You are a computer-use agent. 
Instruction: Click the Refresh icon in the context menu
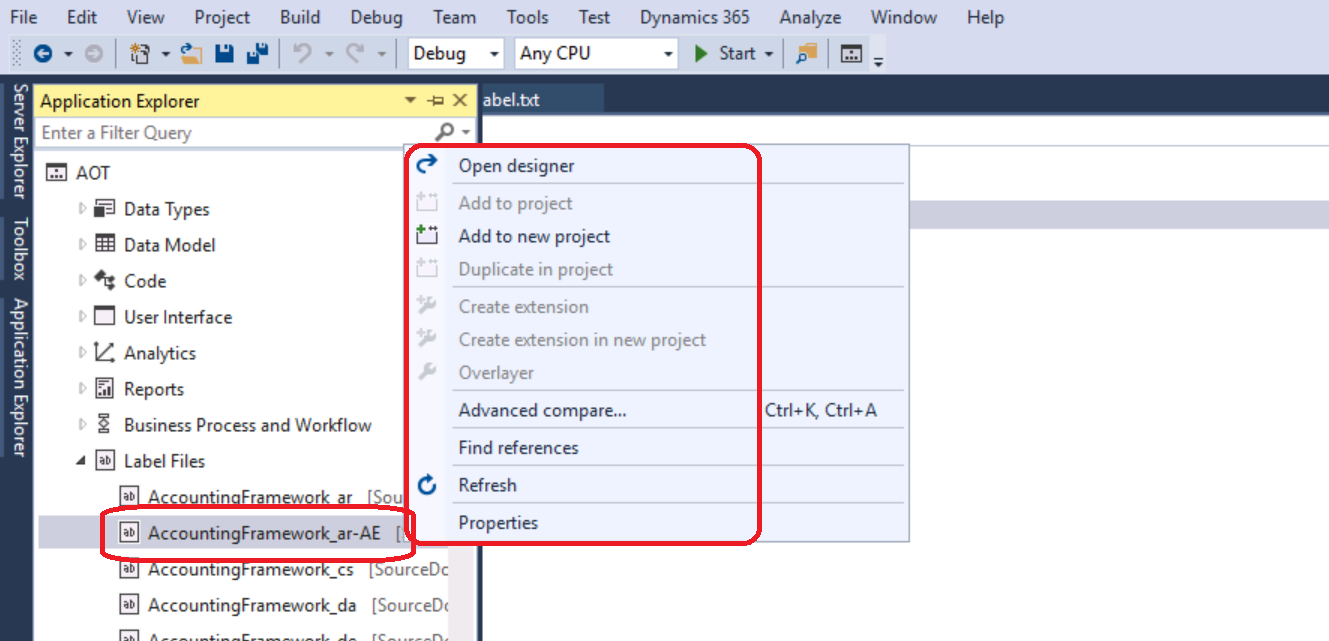coord(426,484)
